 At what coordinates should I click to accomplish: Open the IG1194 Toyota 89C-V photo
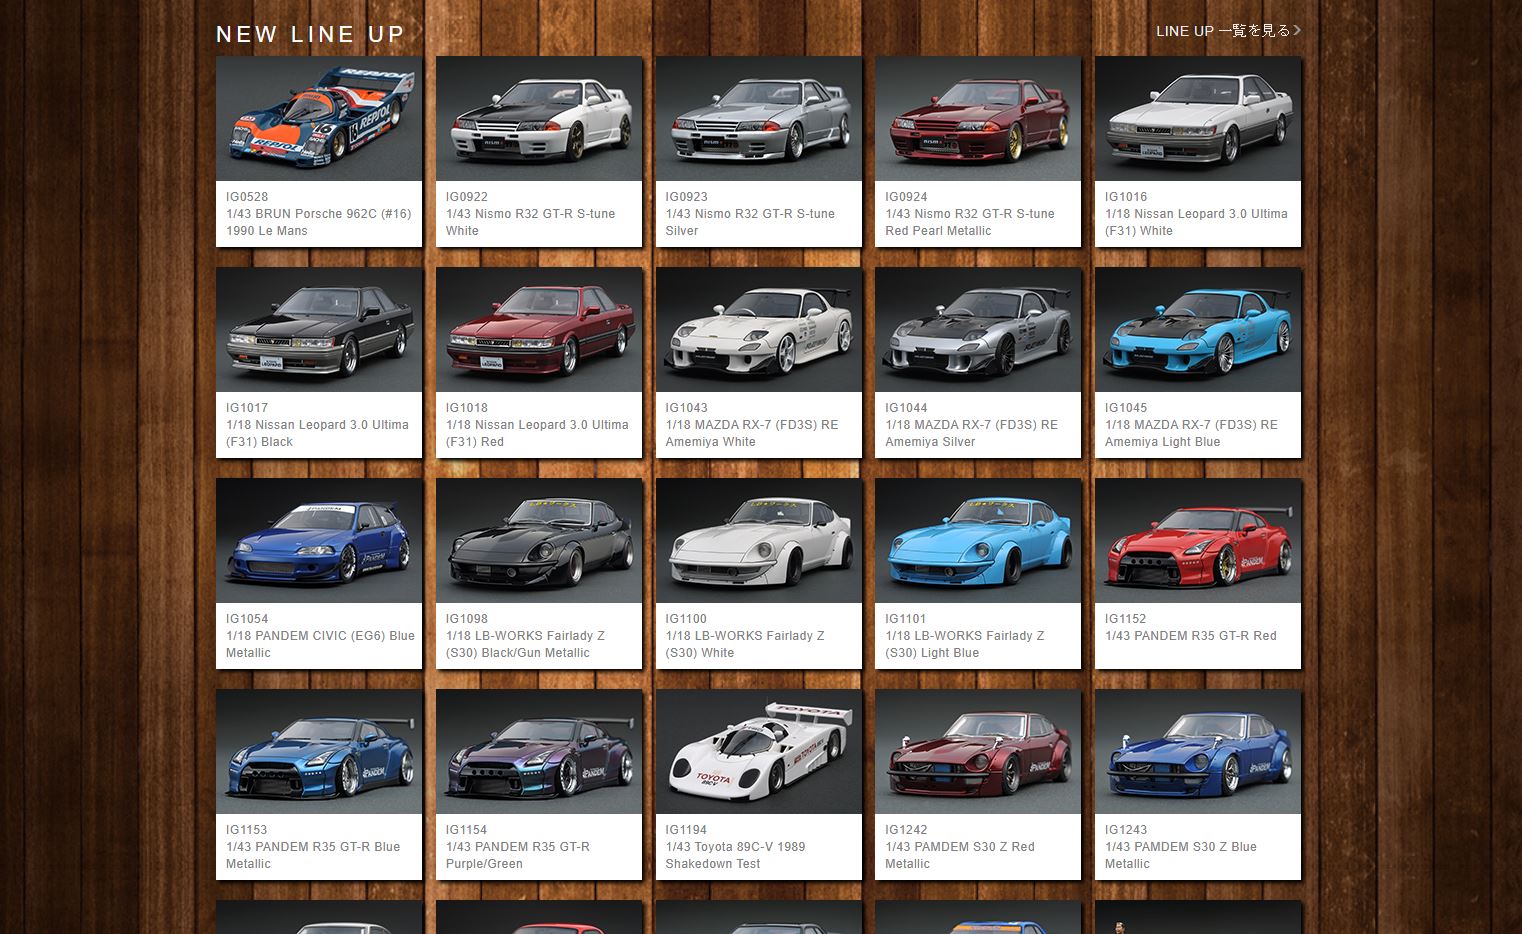coord(759,752)
